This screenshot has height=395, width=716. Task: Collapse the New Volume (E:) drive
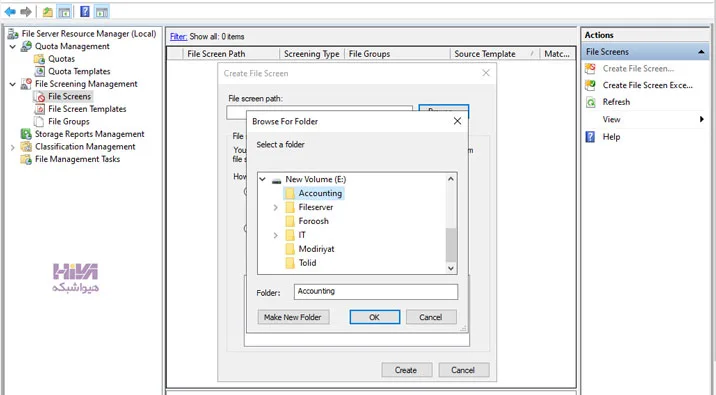click(x=263, y=179)
